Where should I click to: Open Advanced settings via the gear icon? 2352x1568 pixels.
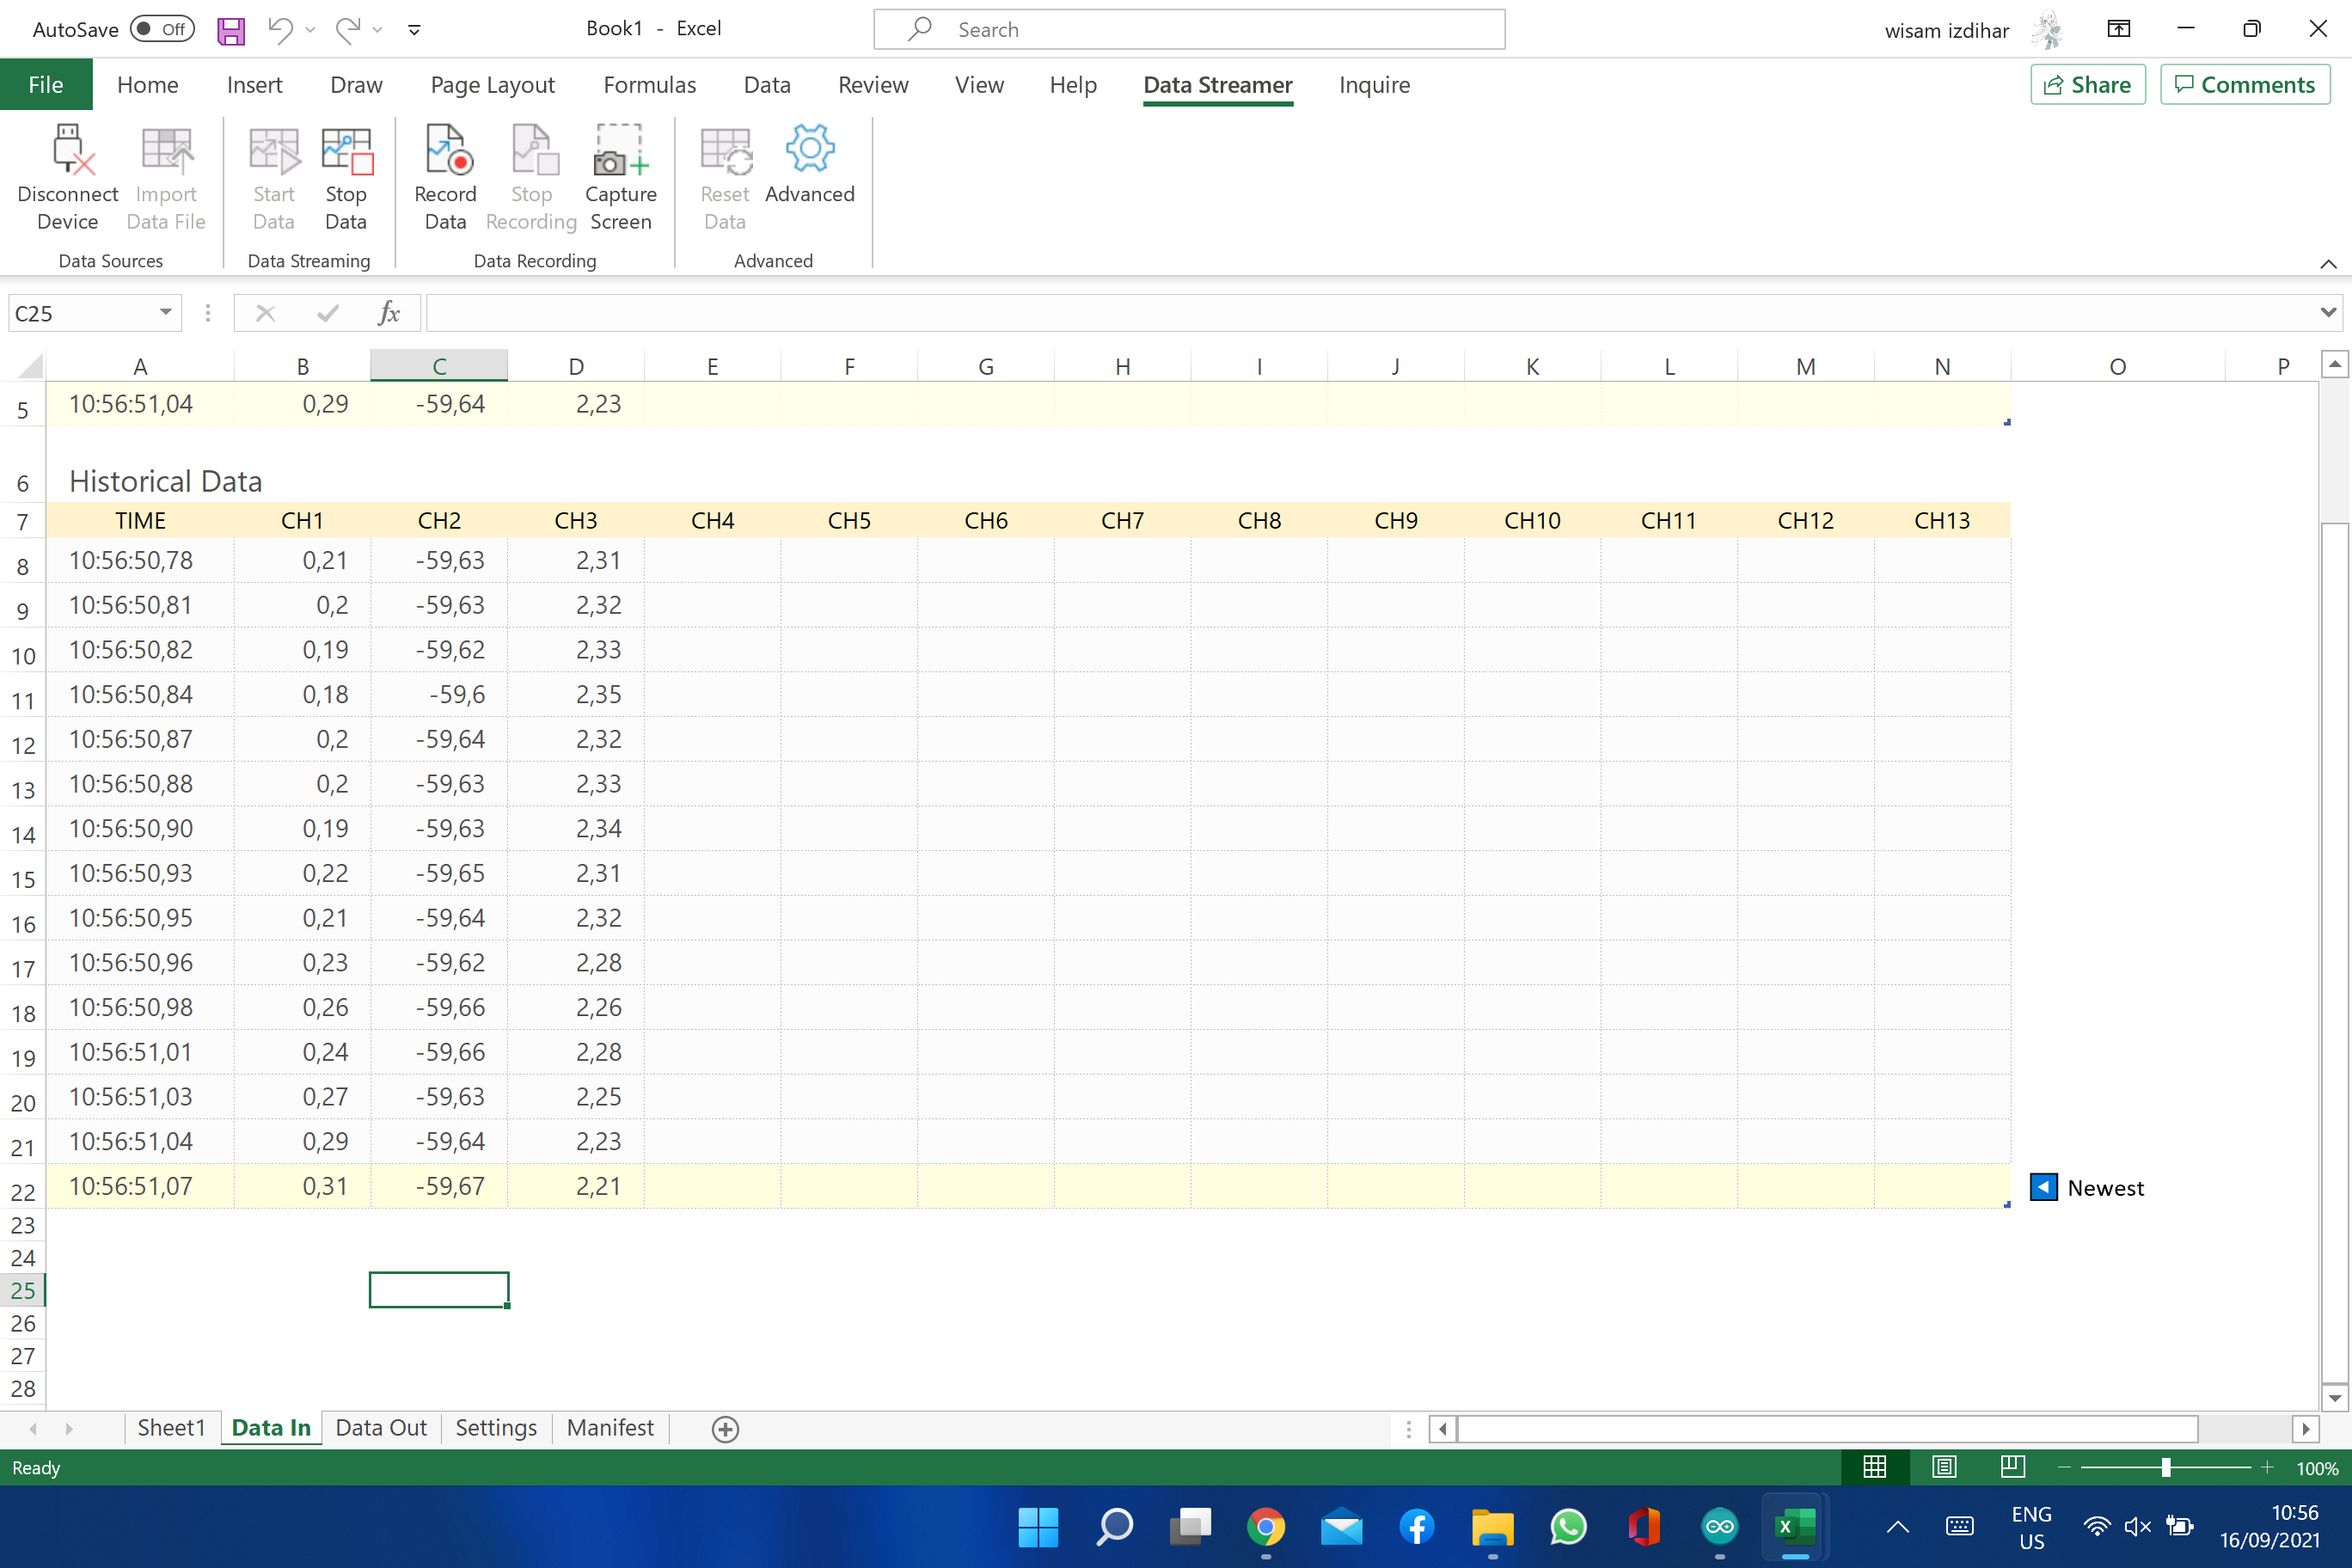[x=810, y=150]
